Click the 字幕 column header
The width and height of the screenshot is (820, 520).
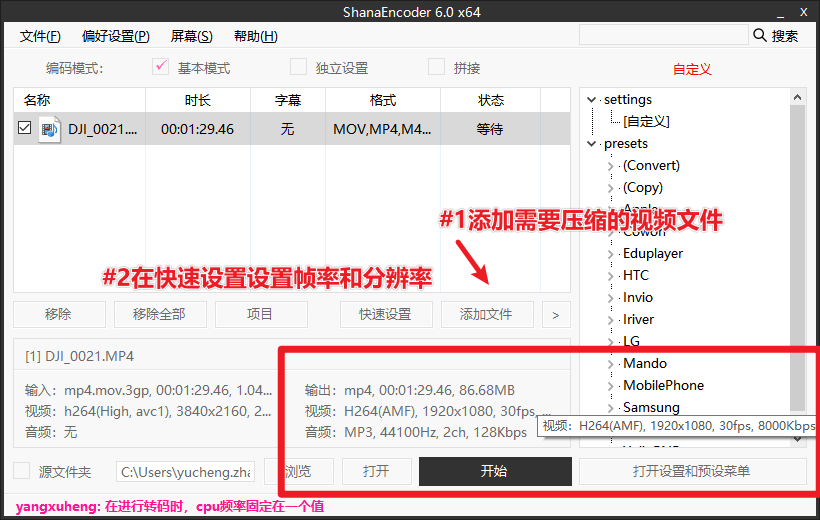coord(288,100)
